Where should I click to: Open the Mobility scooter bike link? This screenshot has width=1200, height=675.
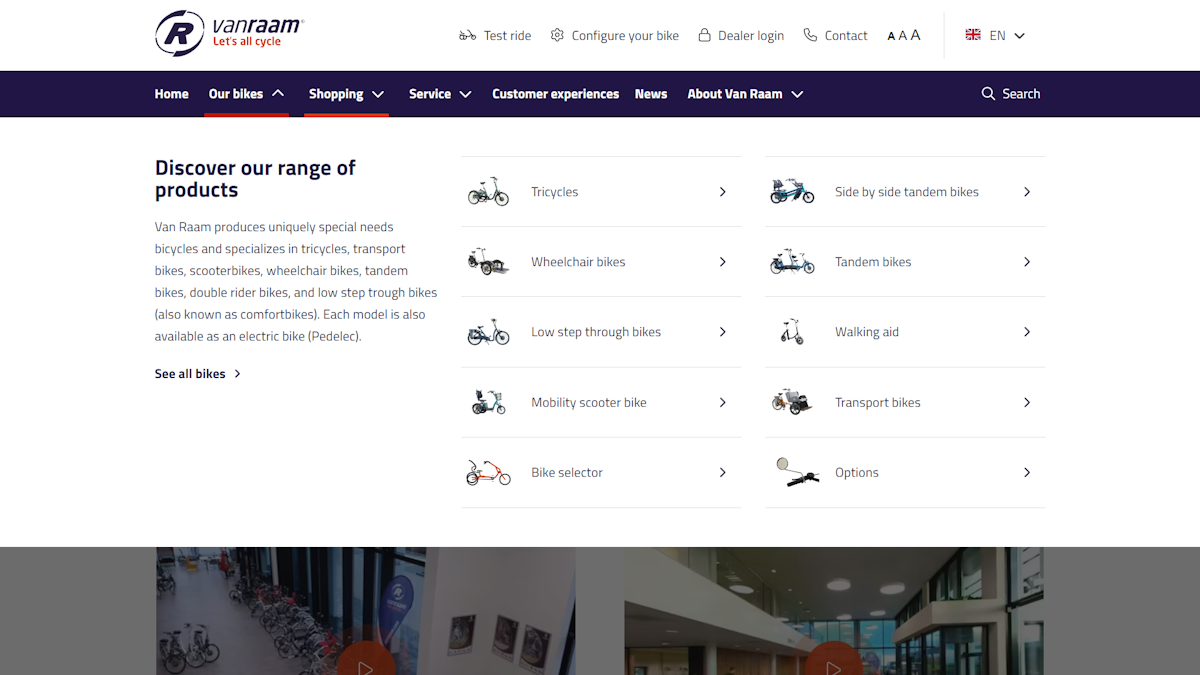pyautogui.click(x=589, y=402)
